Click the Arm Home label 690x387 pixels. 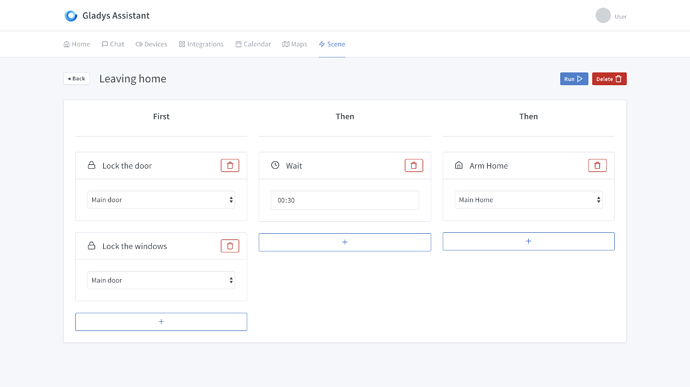coord(488,166)
